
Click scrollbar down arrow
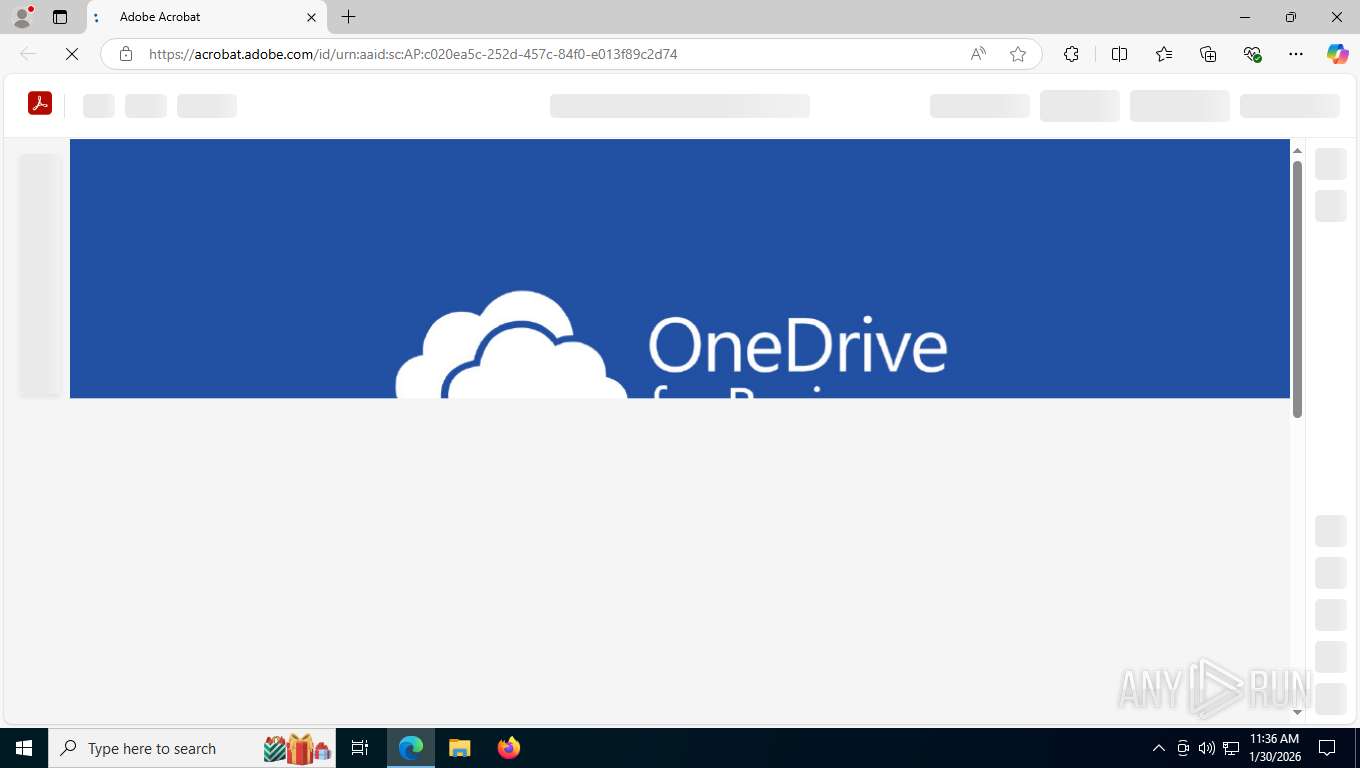[1298, 712]
